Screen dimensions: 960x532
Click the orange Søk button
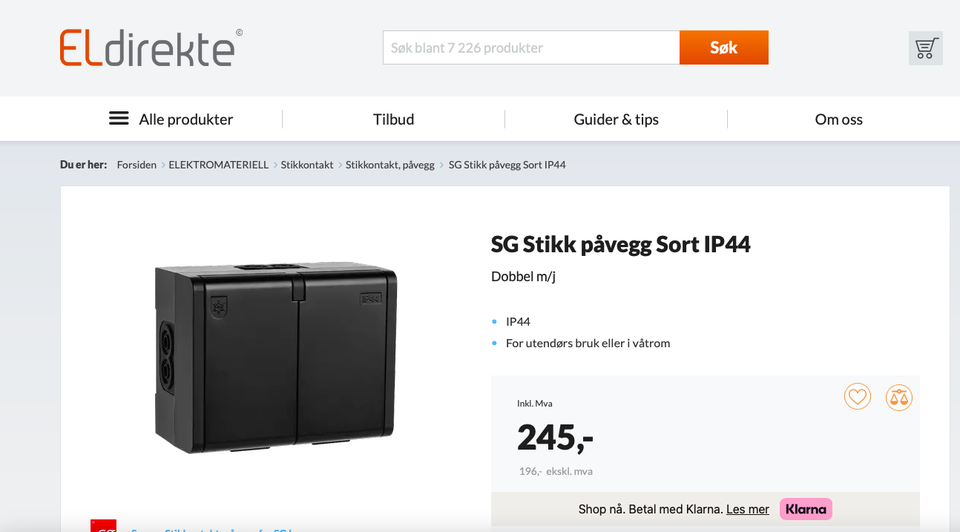pos(724,48)
